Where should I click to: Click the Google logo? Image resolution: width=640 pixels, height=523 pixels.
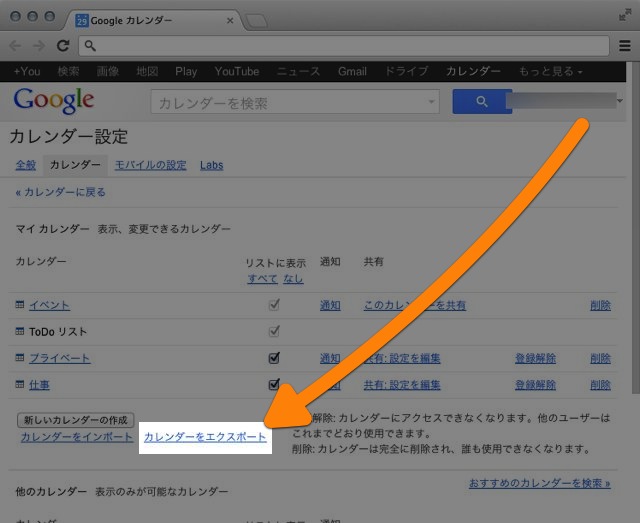click(54, 101)
